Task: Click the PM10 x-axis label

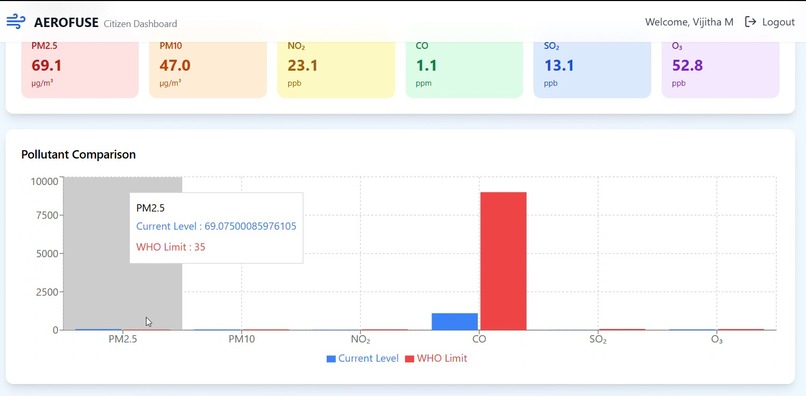Action: pyautogui.click(x=241, y=340)
